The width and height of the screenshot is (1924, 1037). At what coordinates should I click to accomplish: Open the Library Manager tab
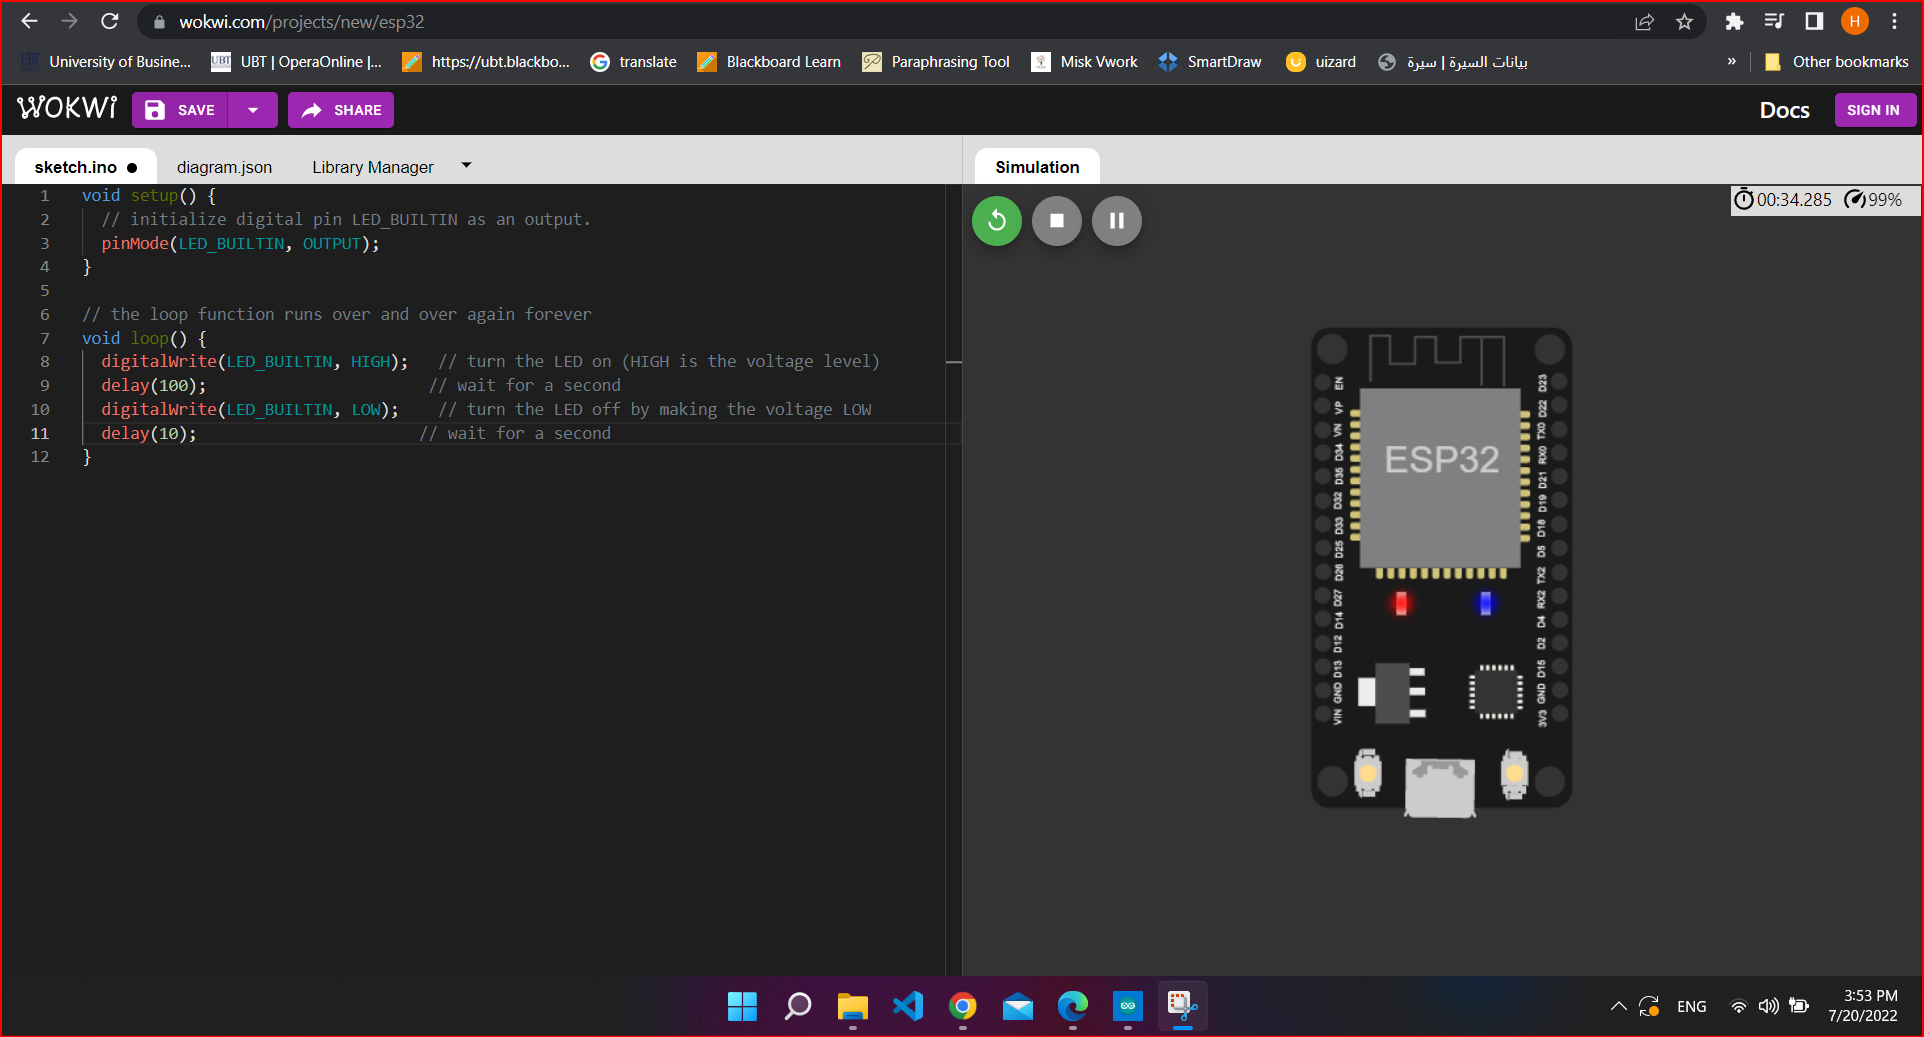pyautogui.click(x=372, y=167)
